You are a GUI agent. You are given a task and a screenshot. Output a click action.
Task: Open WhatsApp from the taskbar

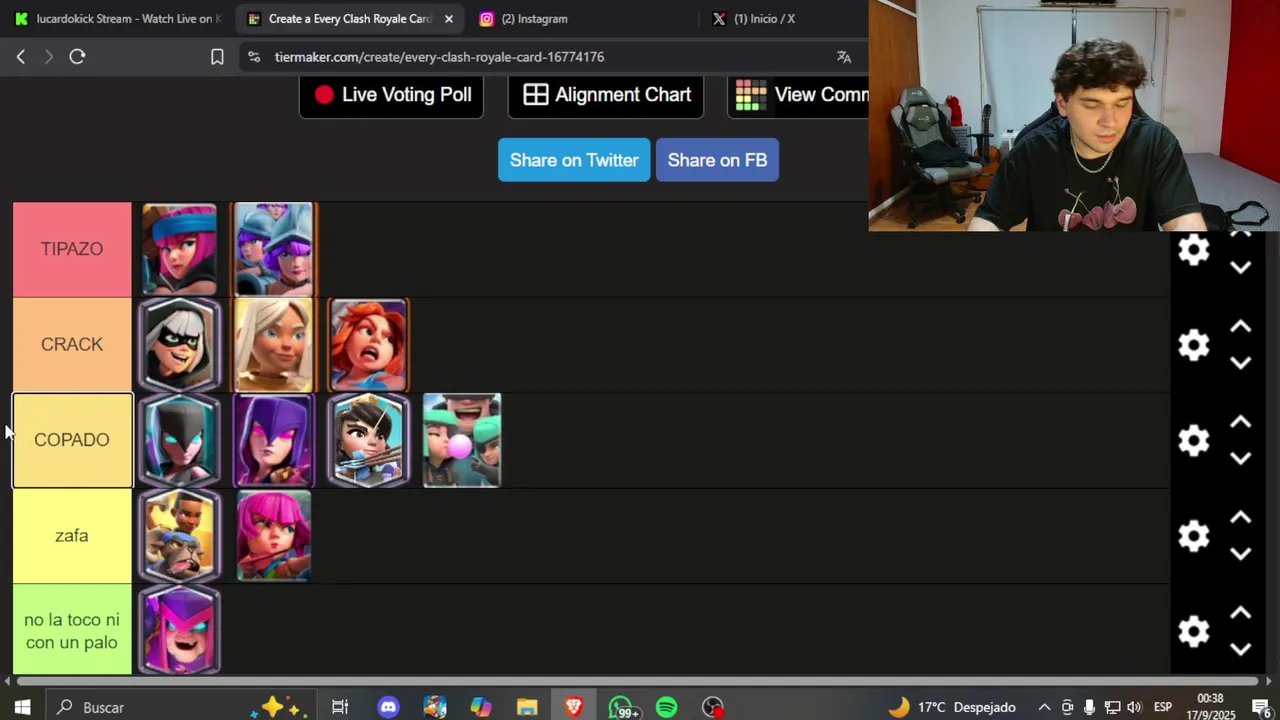click(621, 707)
